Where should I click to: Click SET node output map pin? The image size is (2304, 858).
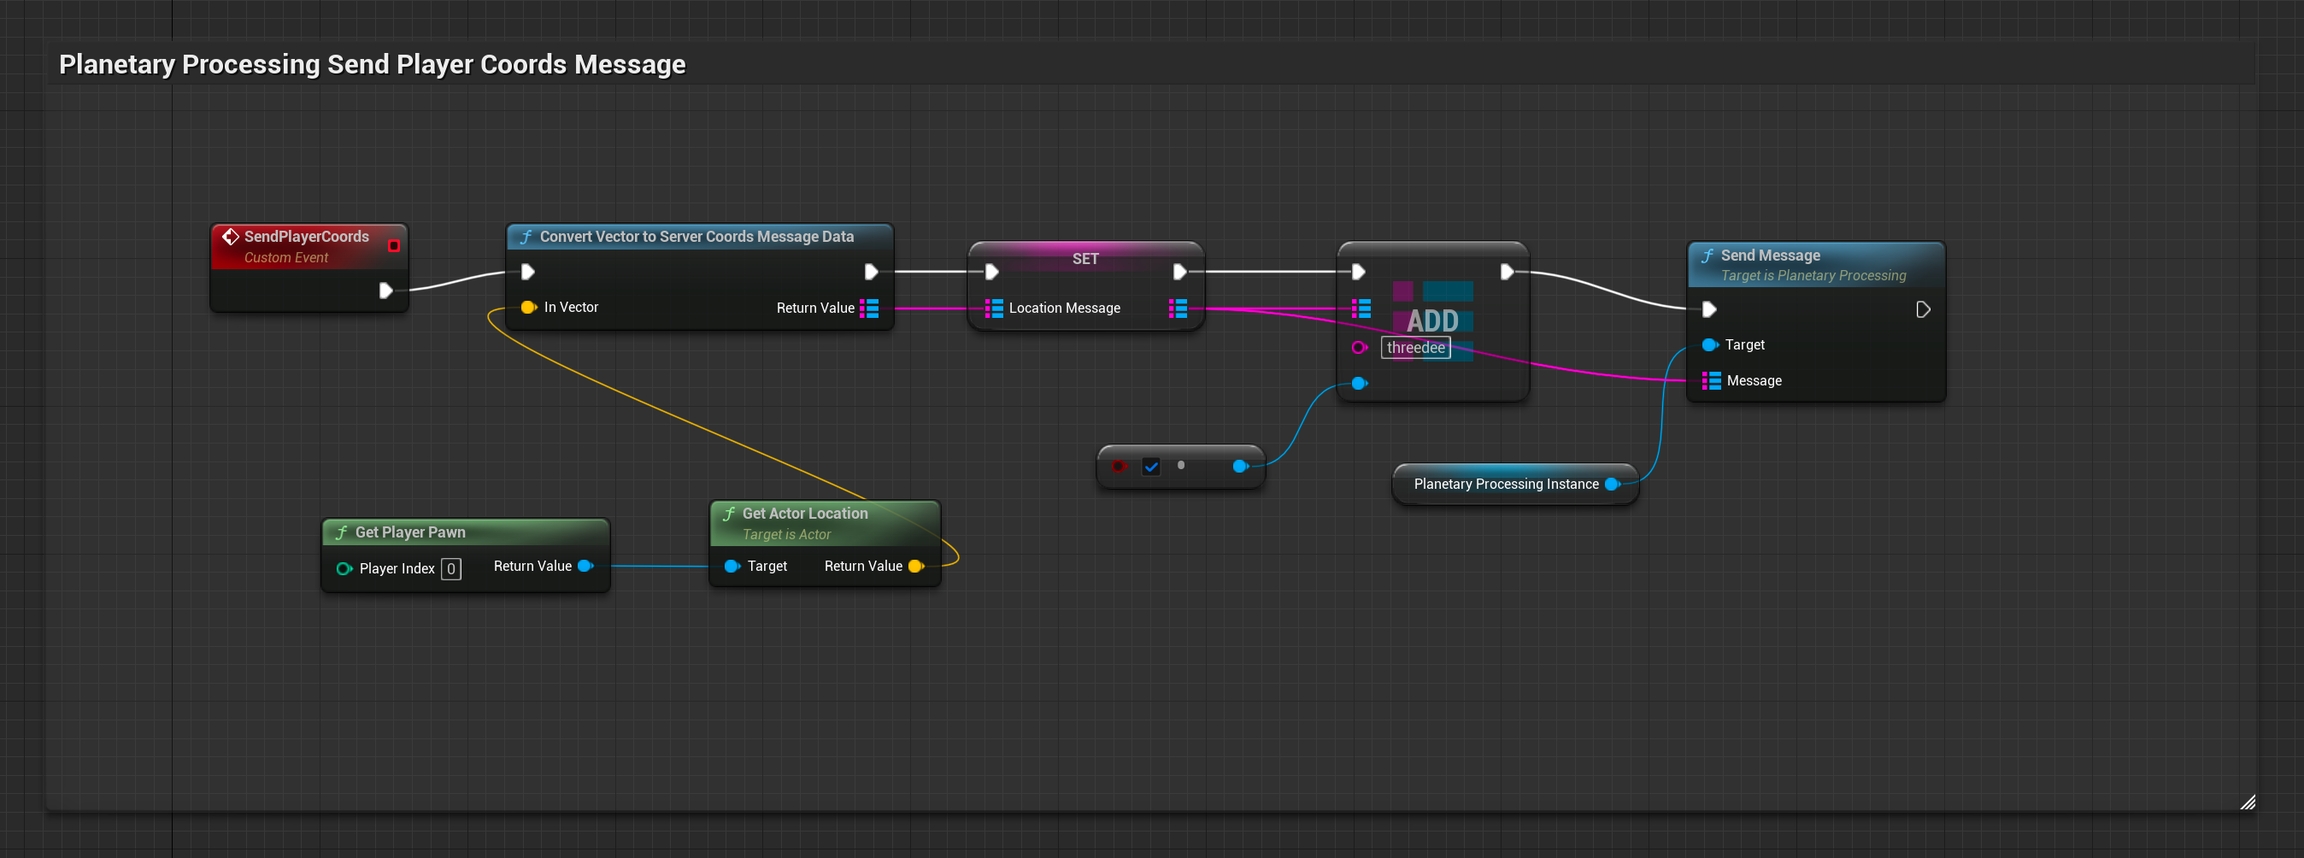(x=1178, y=308)
